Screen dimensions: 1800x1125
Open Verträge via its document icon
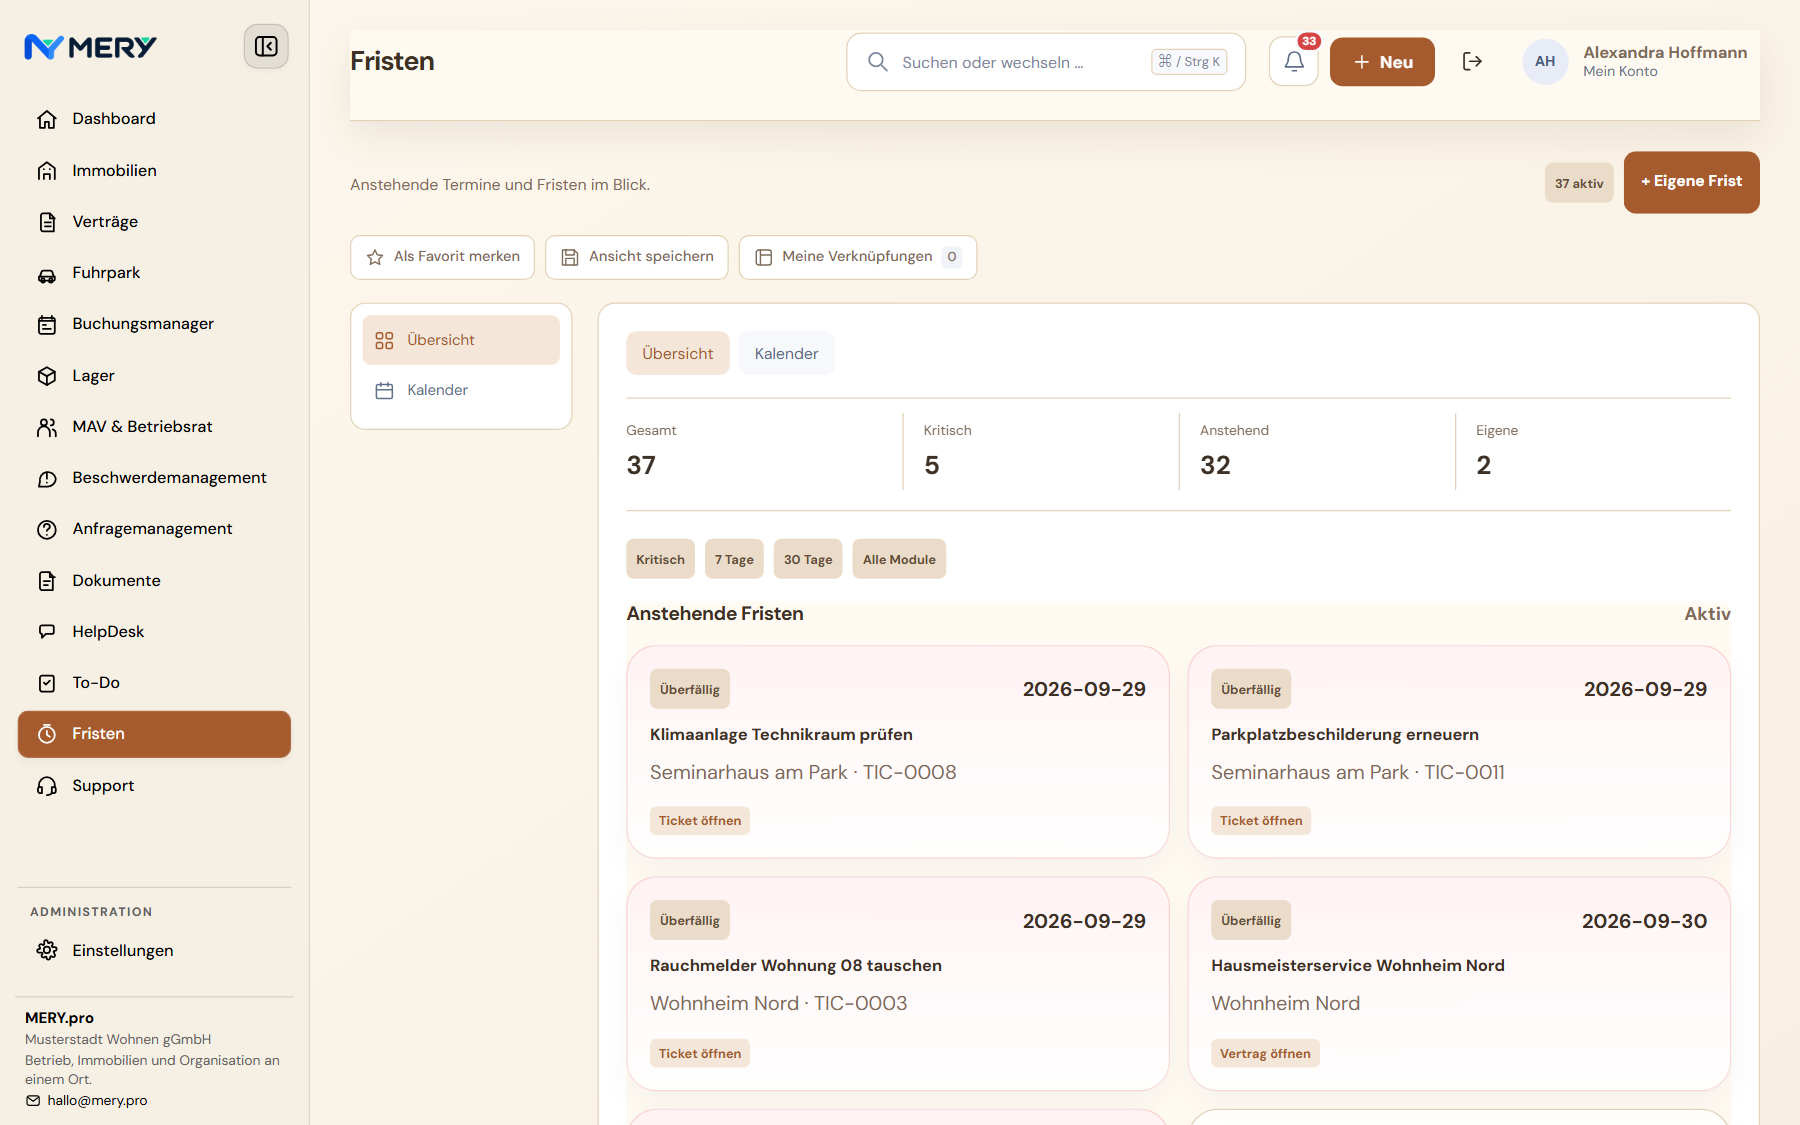[x=47, y=222]
